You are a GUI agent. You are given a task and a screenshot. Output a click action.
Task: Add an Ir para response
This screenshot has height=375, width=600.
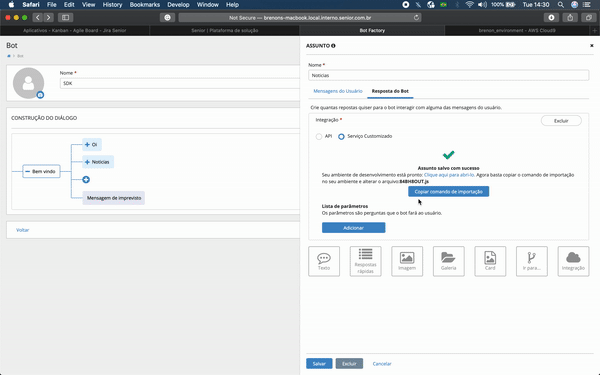[x=532, y=261]
